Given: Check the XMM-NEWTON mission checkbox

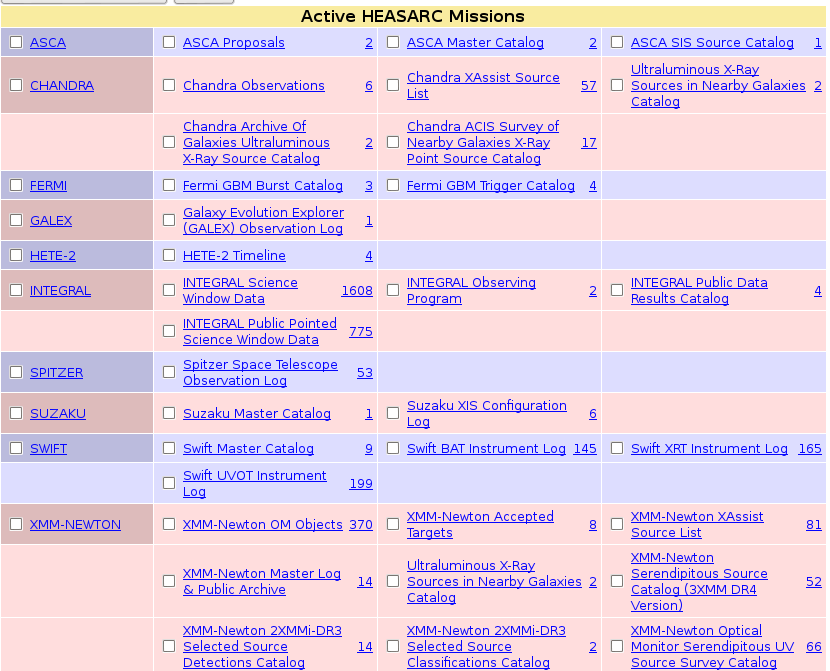Looking at the screenshot, I should [x=16, y=524].
